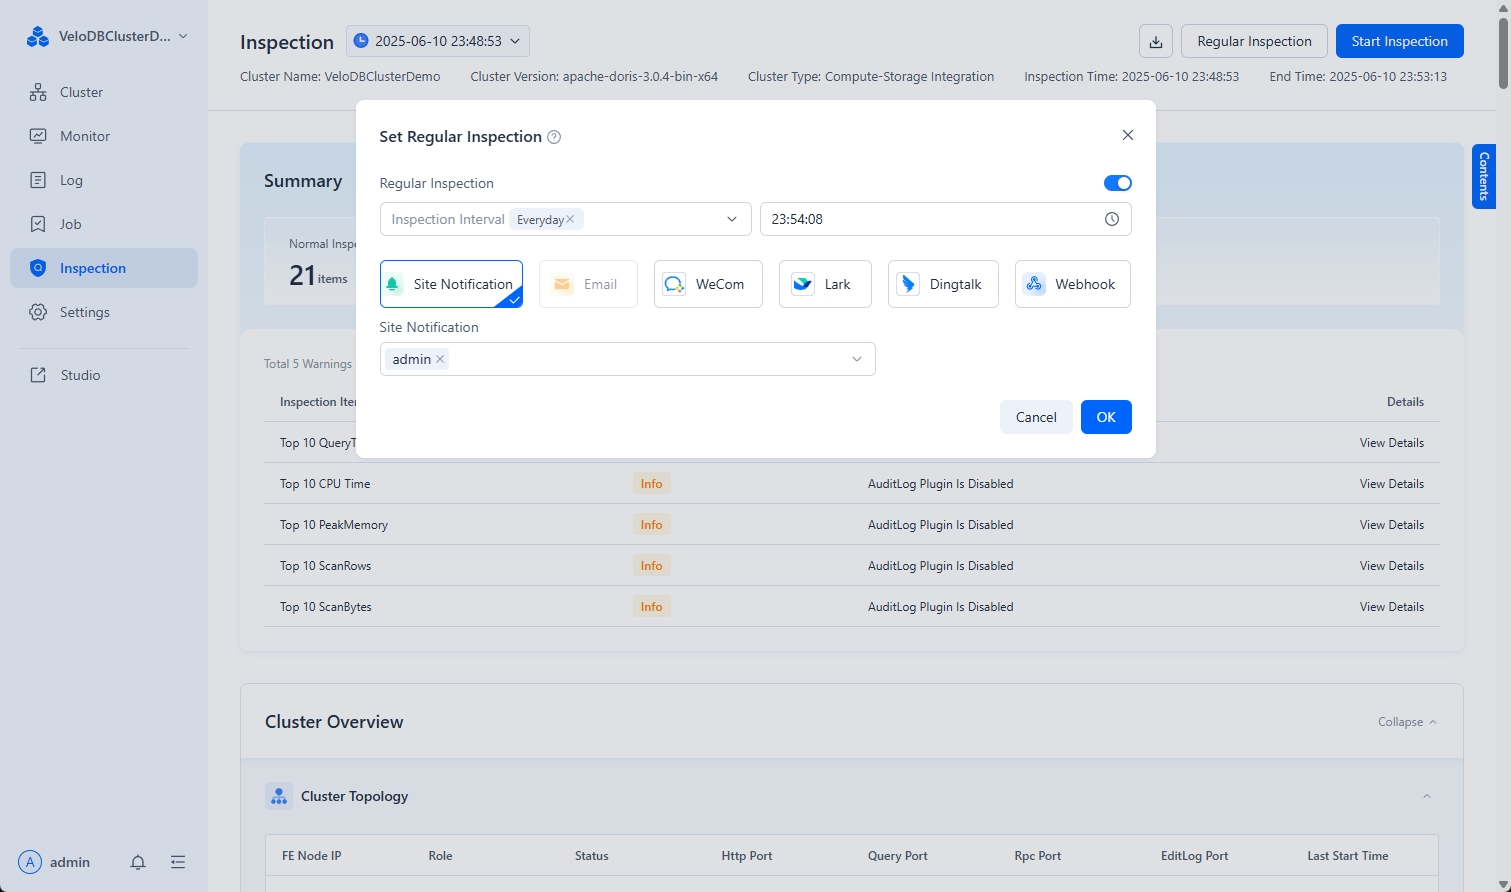Close the Set Regular Inspection dialog
The height and width of the screenshot is (892, 1511).
(1127, 135)
